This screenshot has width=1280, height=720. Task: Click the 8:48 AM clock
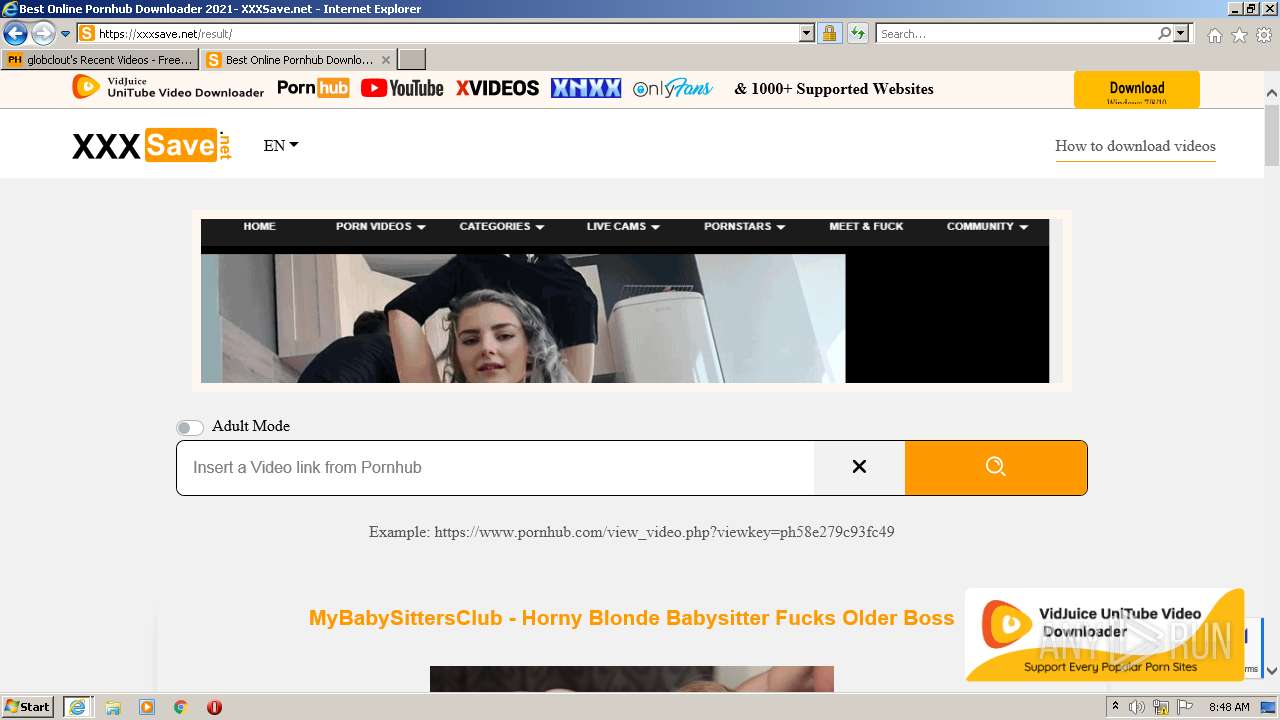1229,707
